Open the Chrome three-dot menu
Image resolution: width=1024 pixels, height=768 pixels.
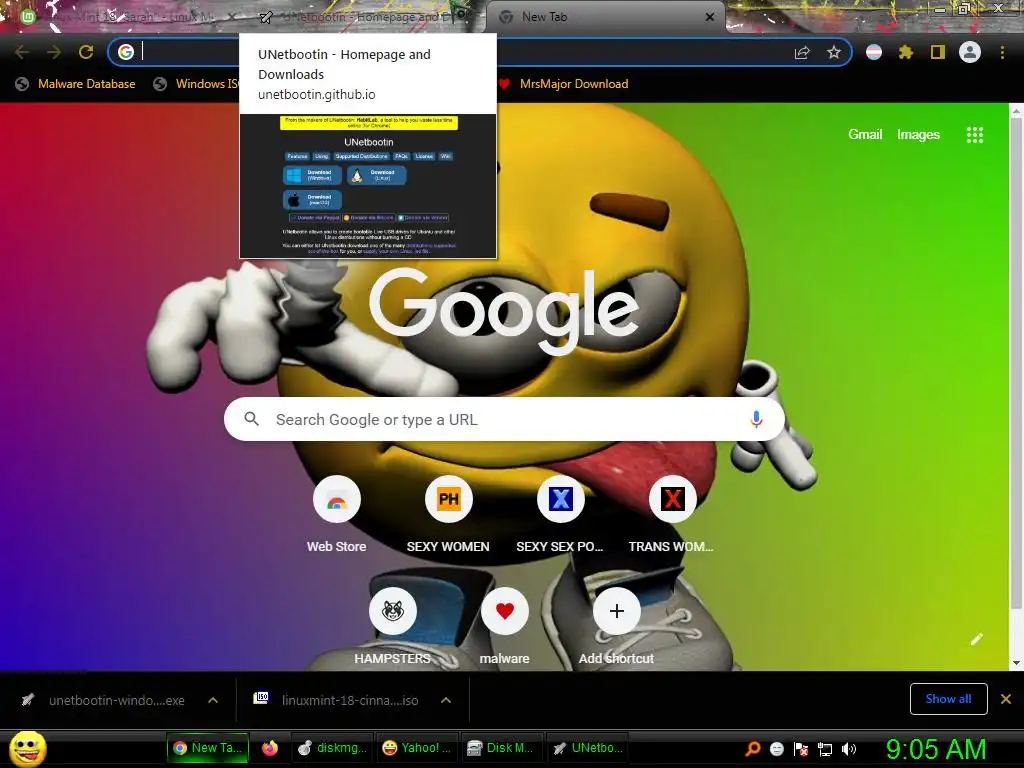(1002, 52)
